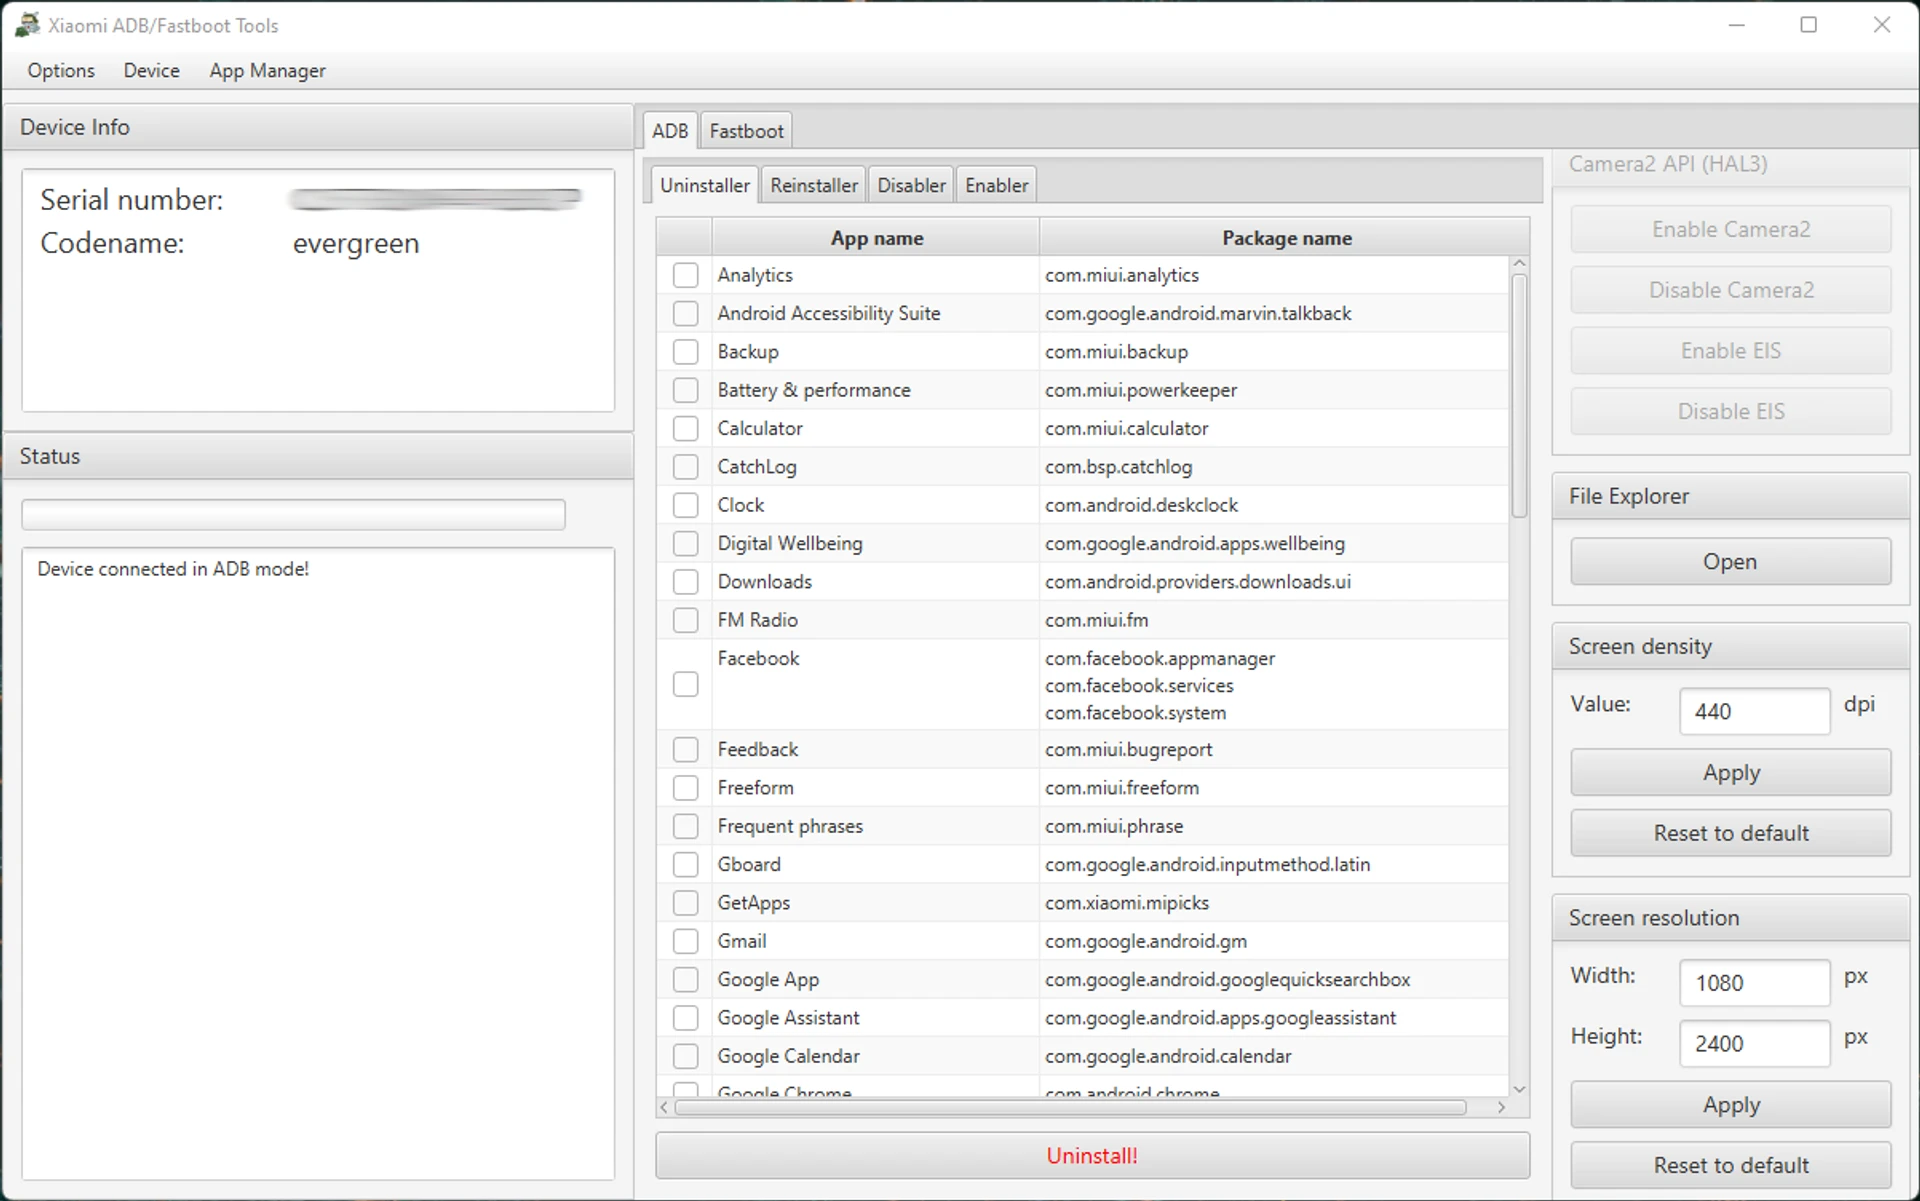The width and height of the screenshot is (1920, 1201).
Task: Click the scroll right arrow of app list
Action: (1501, 1107)
